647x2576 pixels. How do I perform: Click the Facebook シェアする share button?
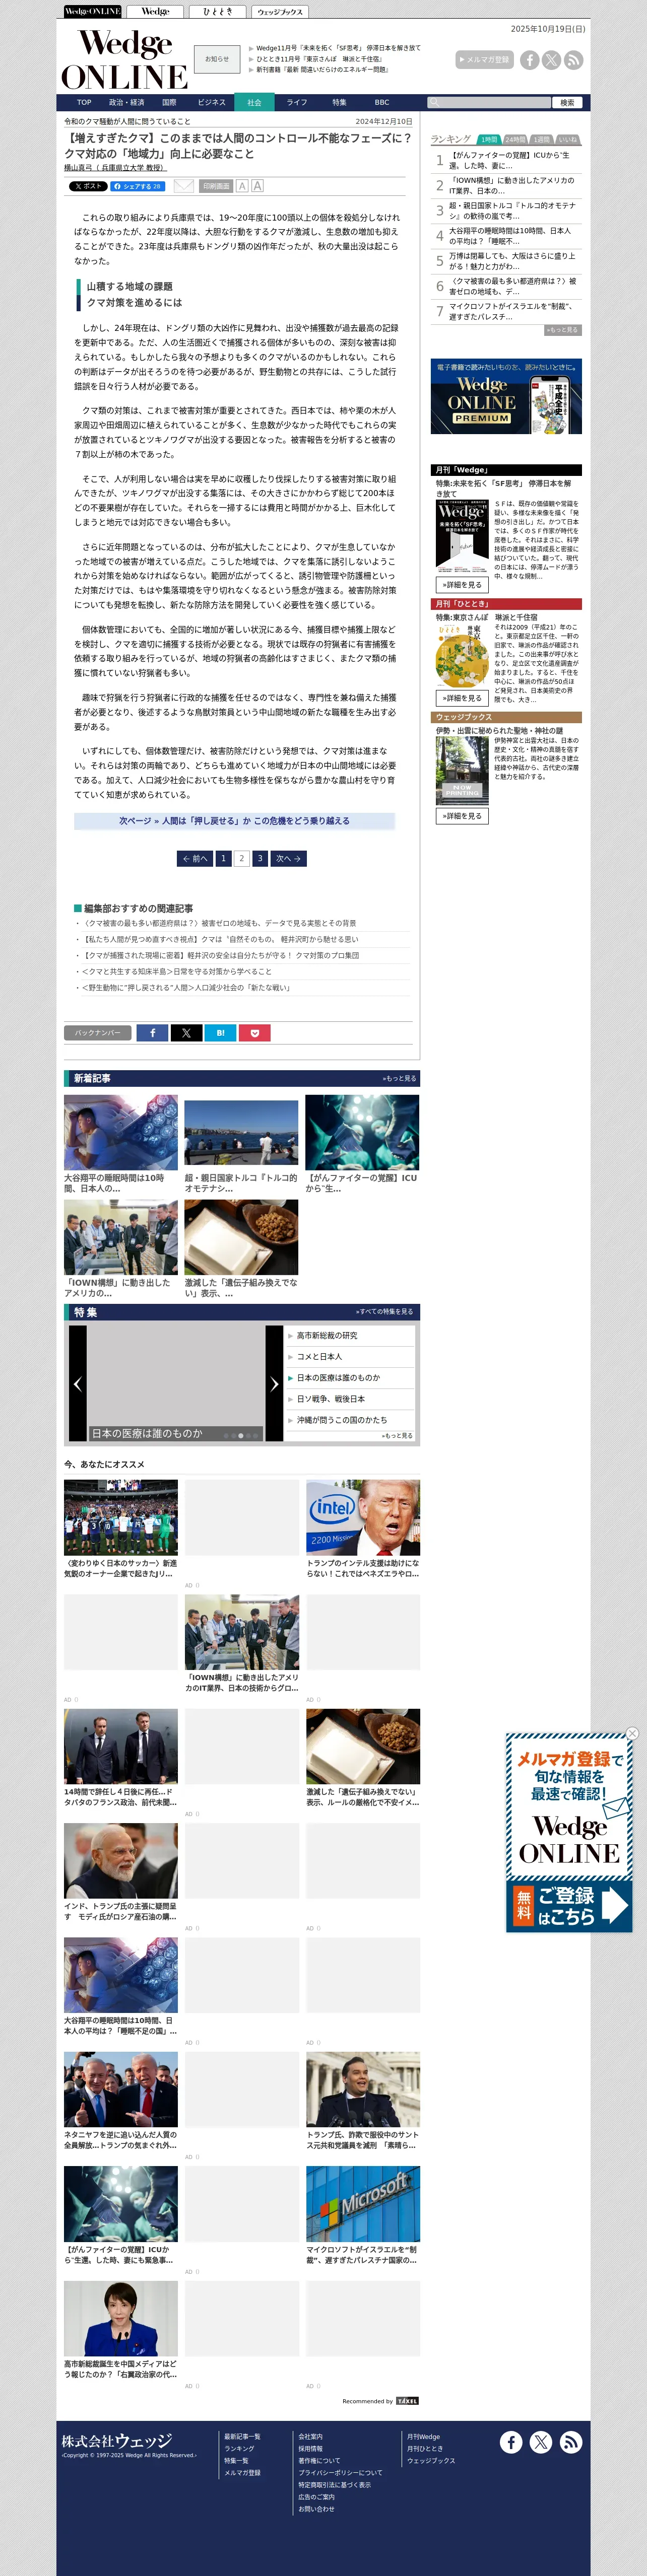click(137, 186)
